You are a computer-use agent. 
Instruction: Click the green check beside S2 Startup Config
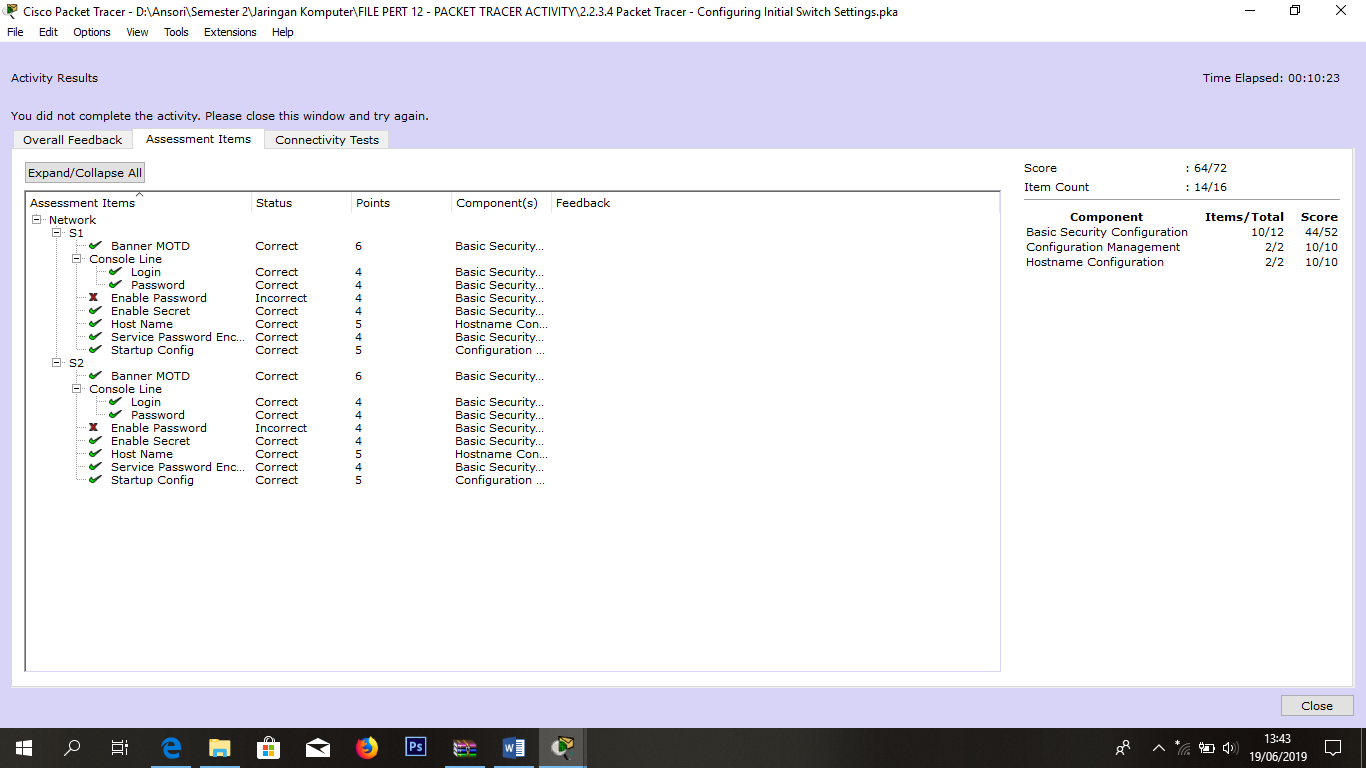[95, 479]
